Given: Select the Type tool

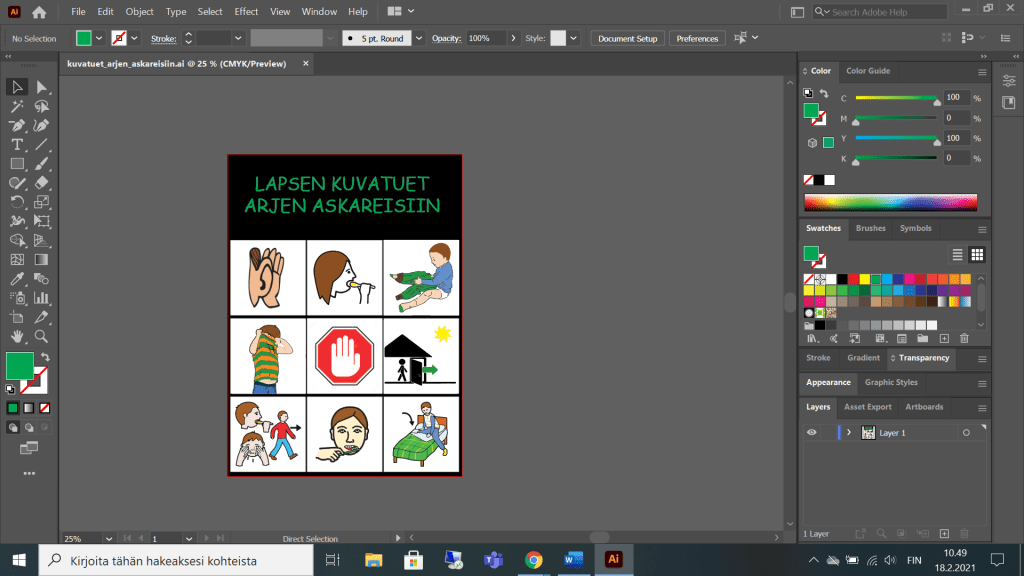Looking at the screenshot, I should [x=17, y=145].
